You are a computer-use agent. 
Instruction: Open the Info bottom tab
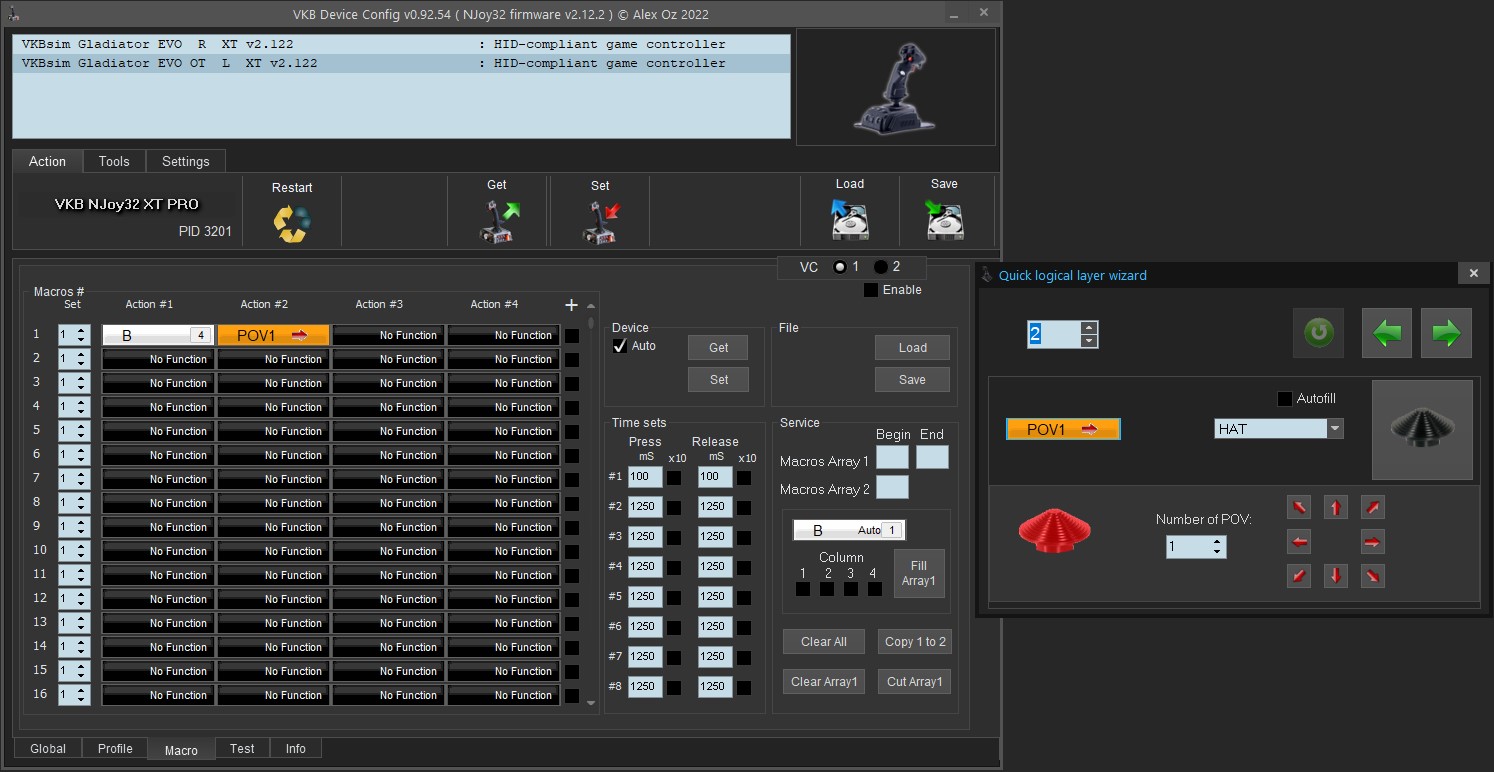[296, 748]
